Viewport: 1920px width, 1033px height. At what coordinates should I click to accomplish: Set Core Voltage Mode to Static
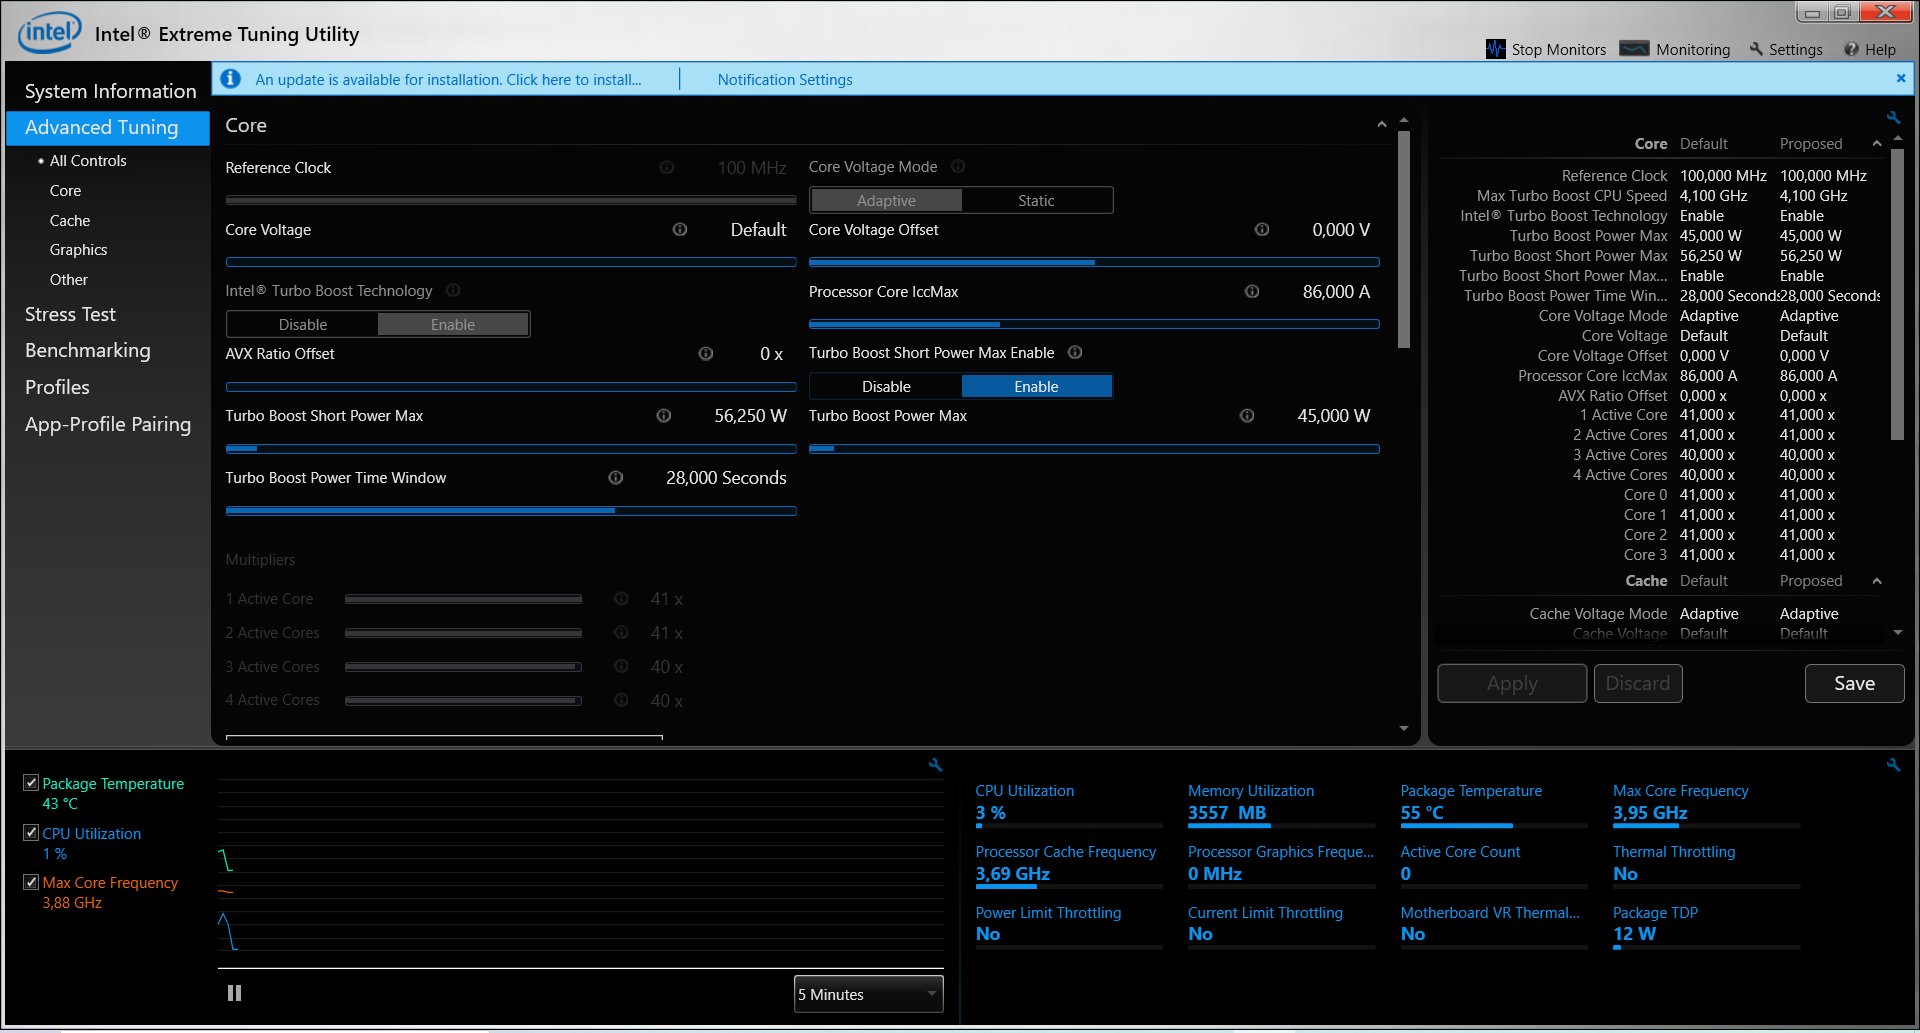coord(1036,201)
